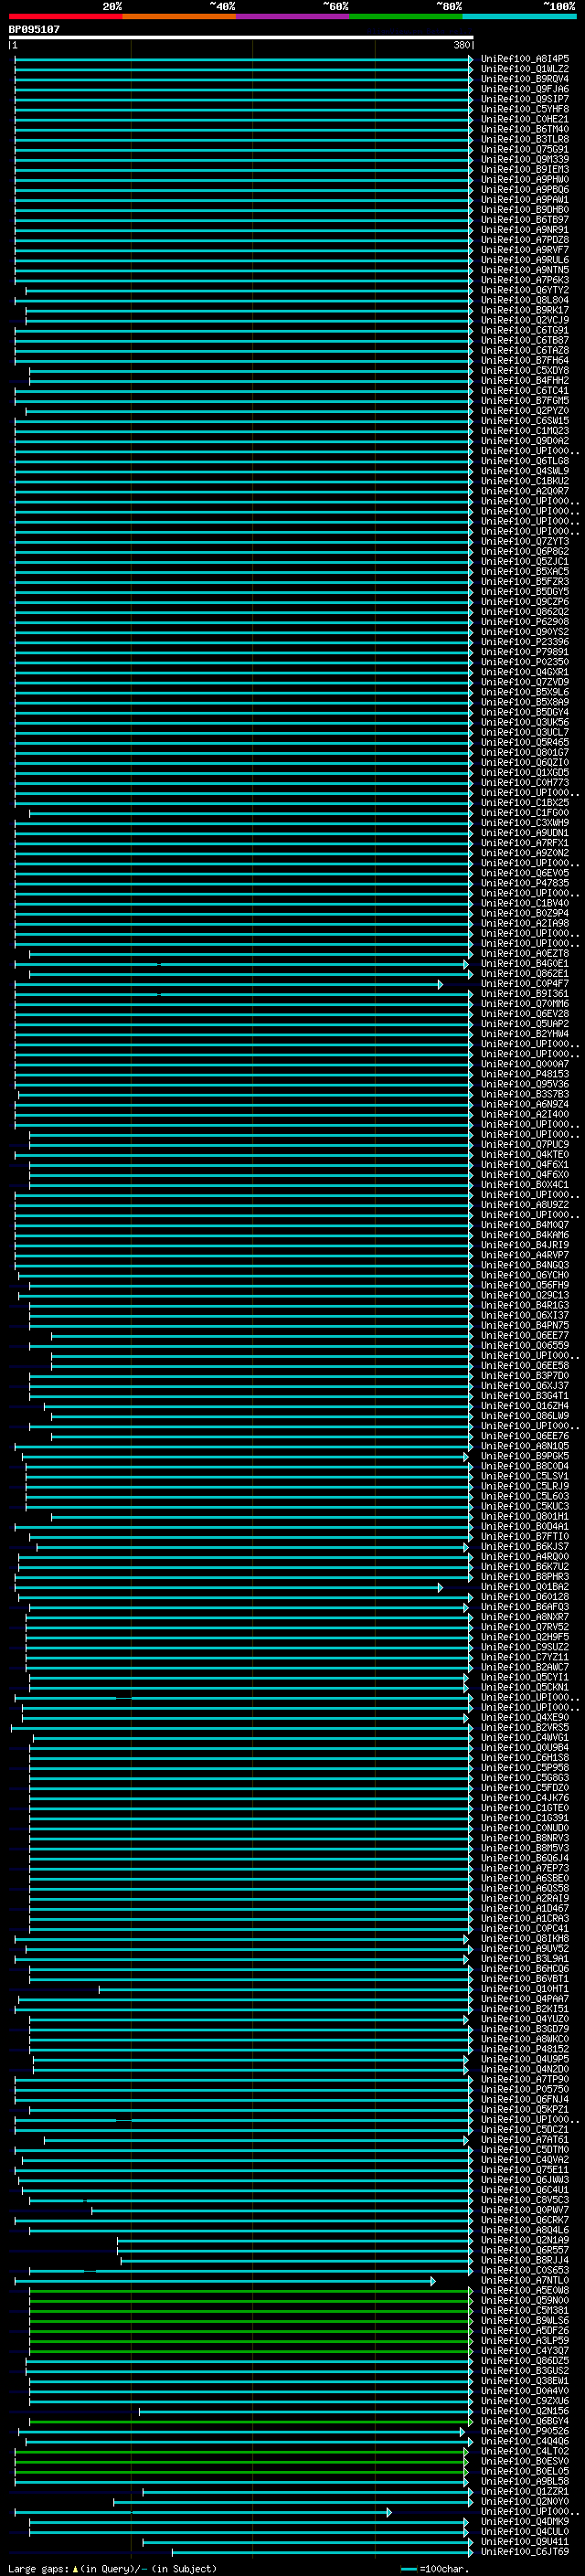Open UniRef100_Q4DMK9 entry
This screenshot has height=2576, width=585.
point(525,2522)
